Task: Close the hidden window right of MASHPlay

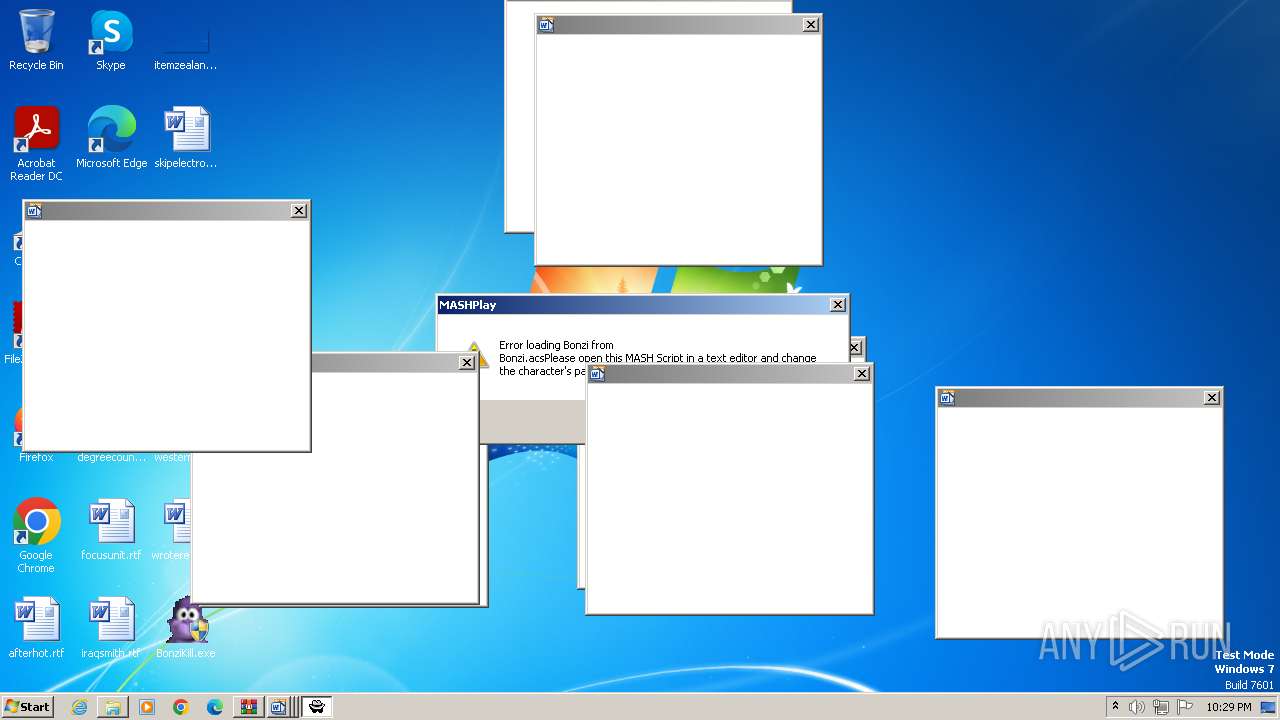Action: pos(856,348)
